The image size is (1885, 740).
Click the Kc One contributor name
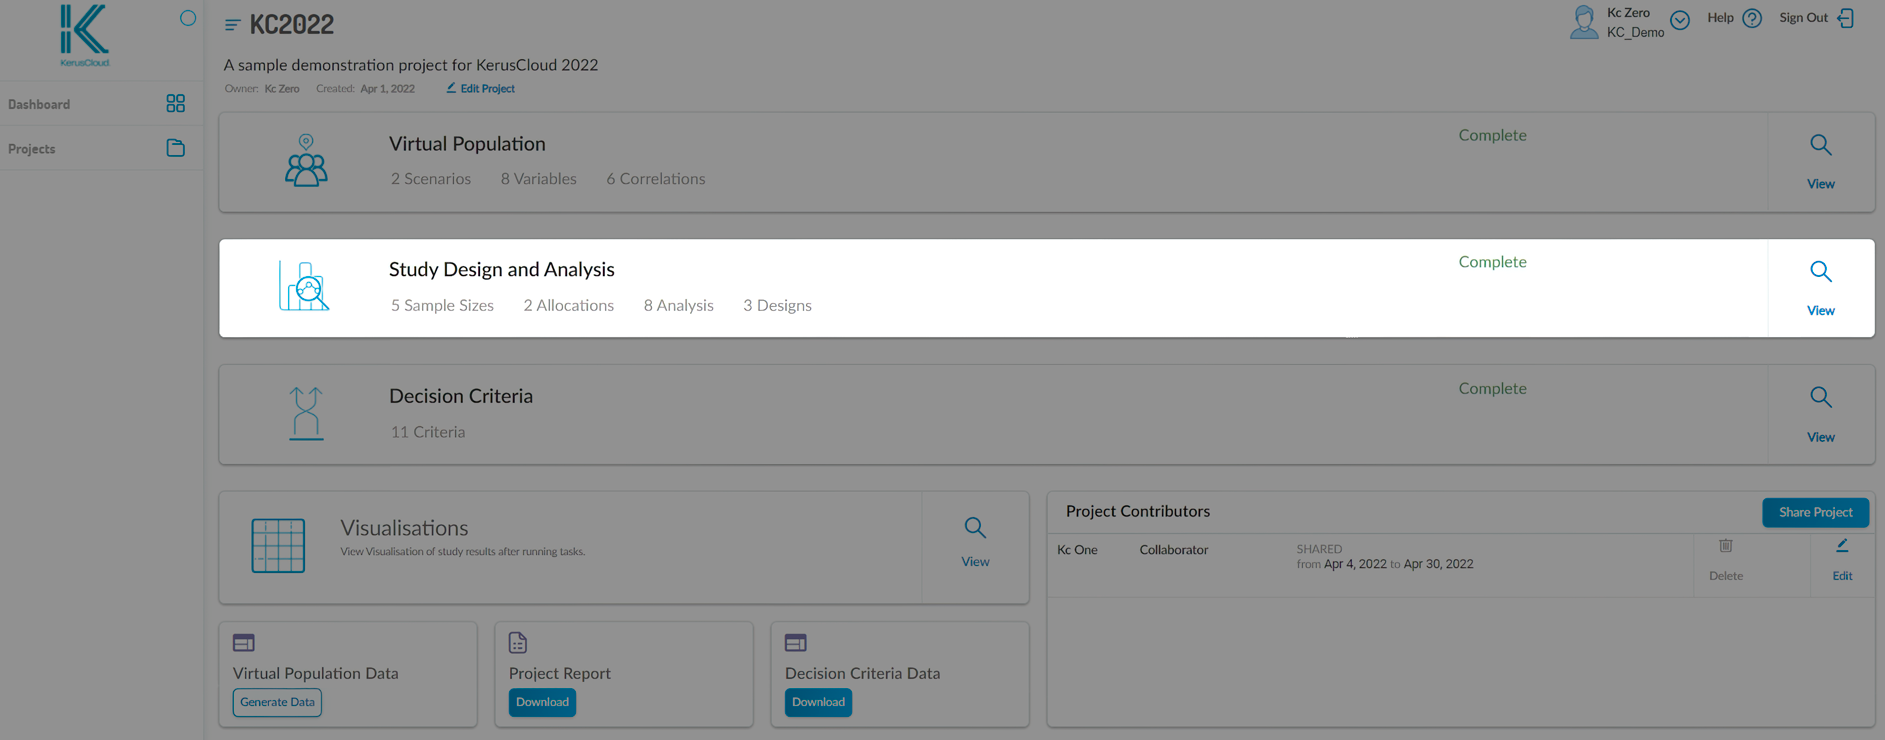1077,550
